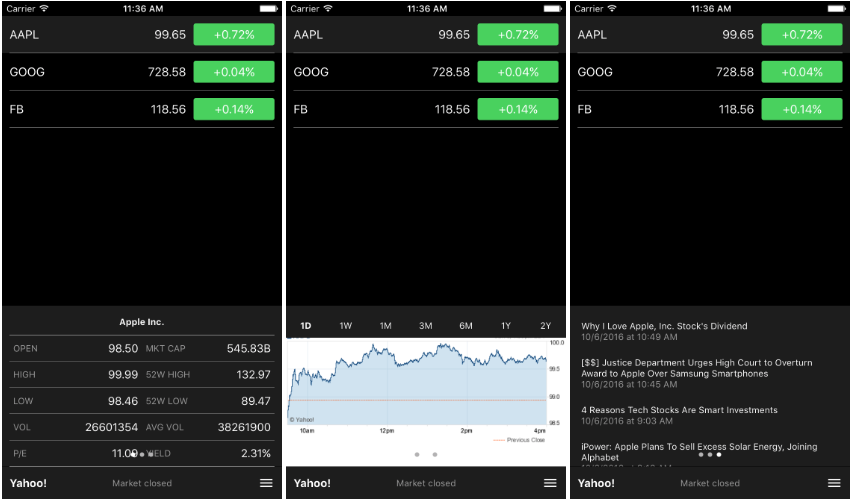Viewport: 850px width, 500px height.
Task: Select the 1D chart range tab
Action: tap(306, 326)
